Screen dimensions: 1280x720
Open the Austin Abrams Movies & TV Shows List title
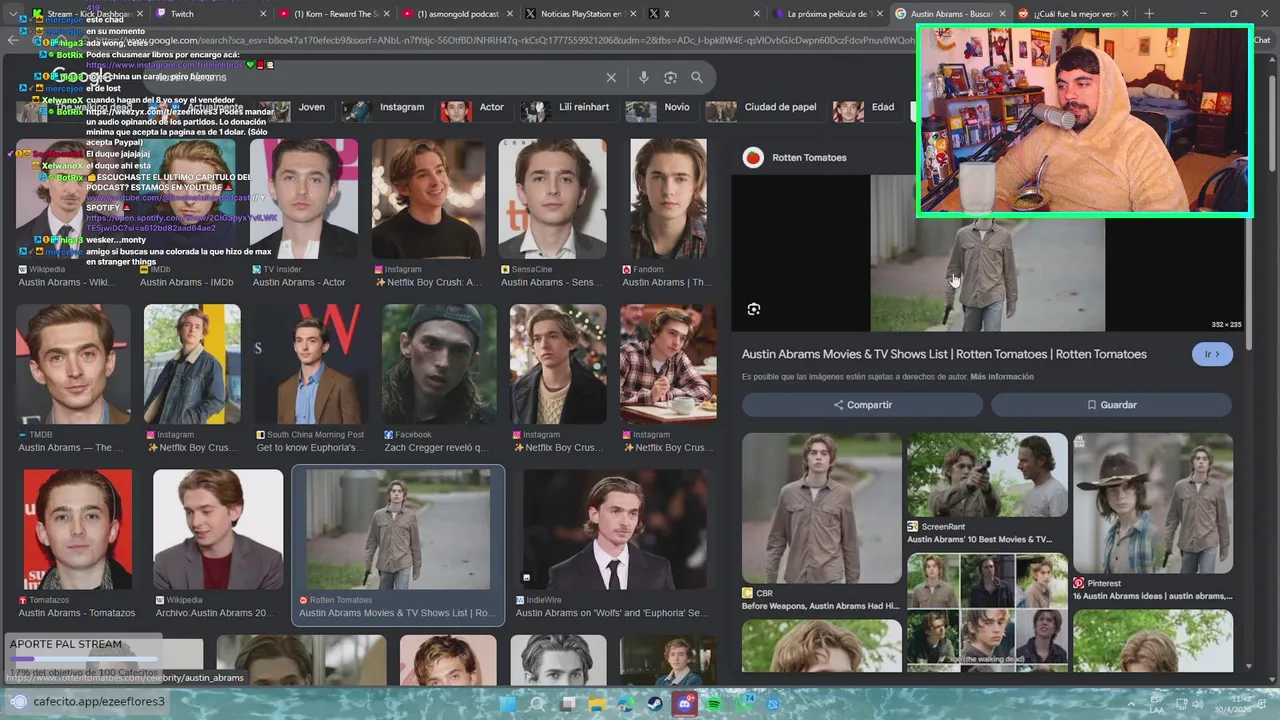point(944,354)
